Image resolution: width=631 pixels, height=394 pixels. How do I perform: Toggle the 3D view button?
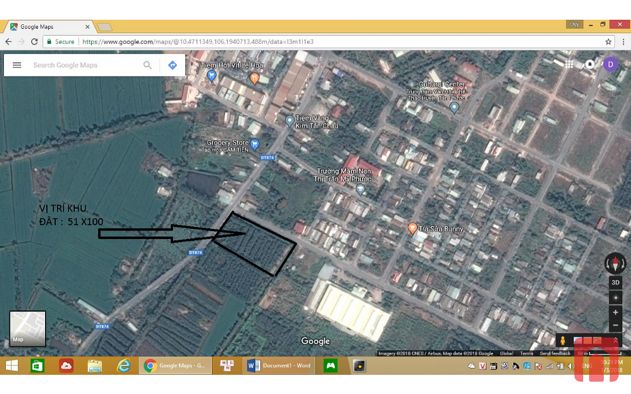615,282
